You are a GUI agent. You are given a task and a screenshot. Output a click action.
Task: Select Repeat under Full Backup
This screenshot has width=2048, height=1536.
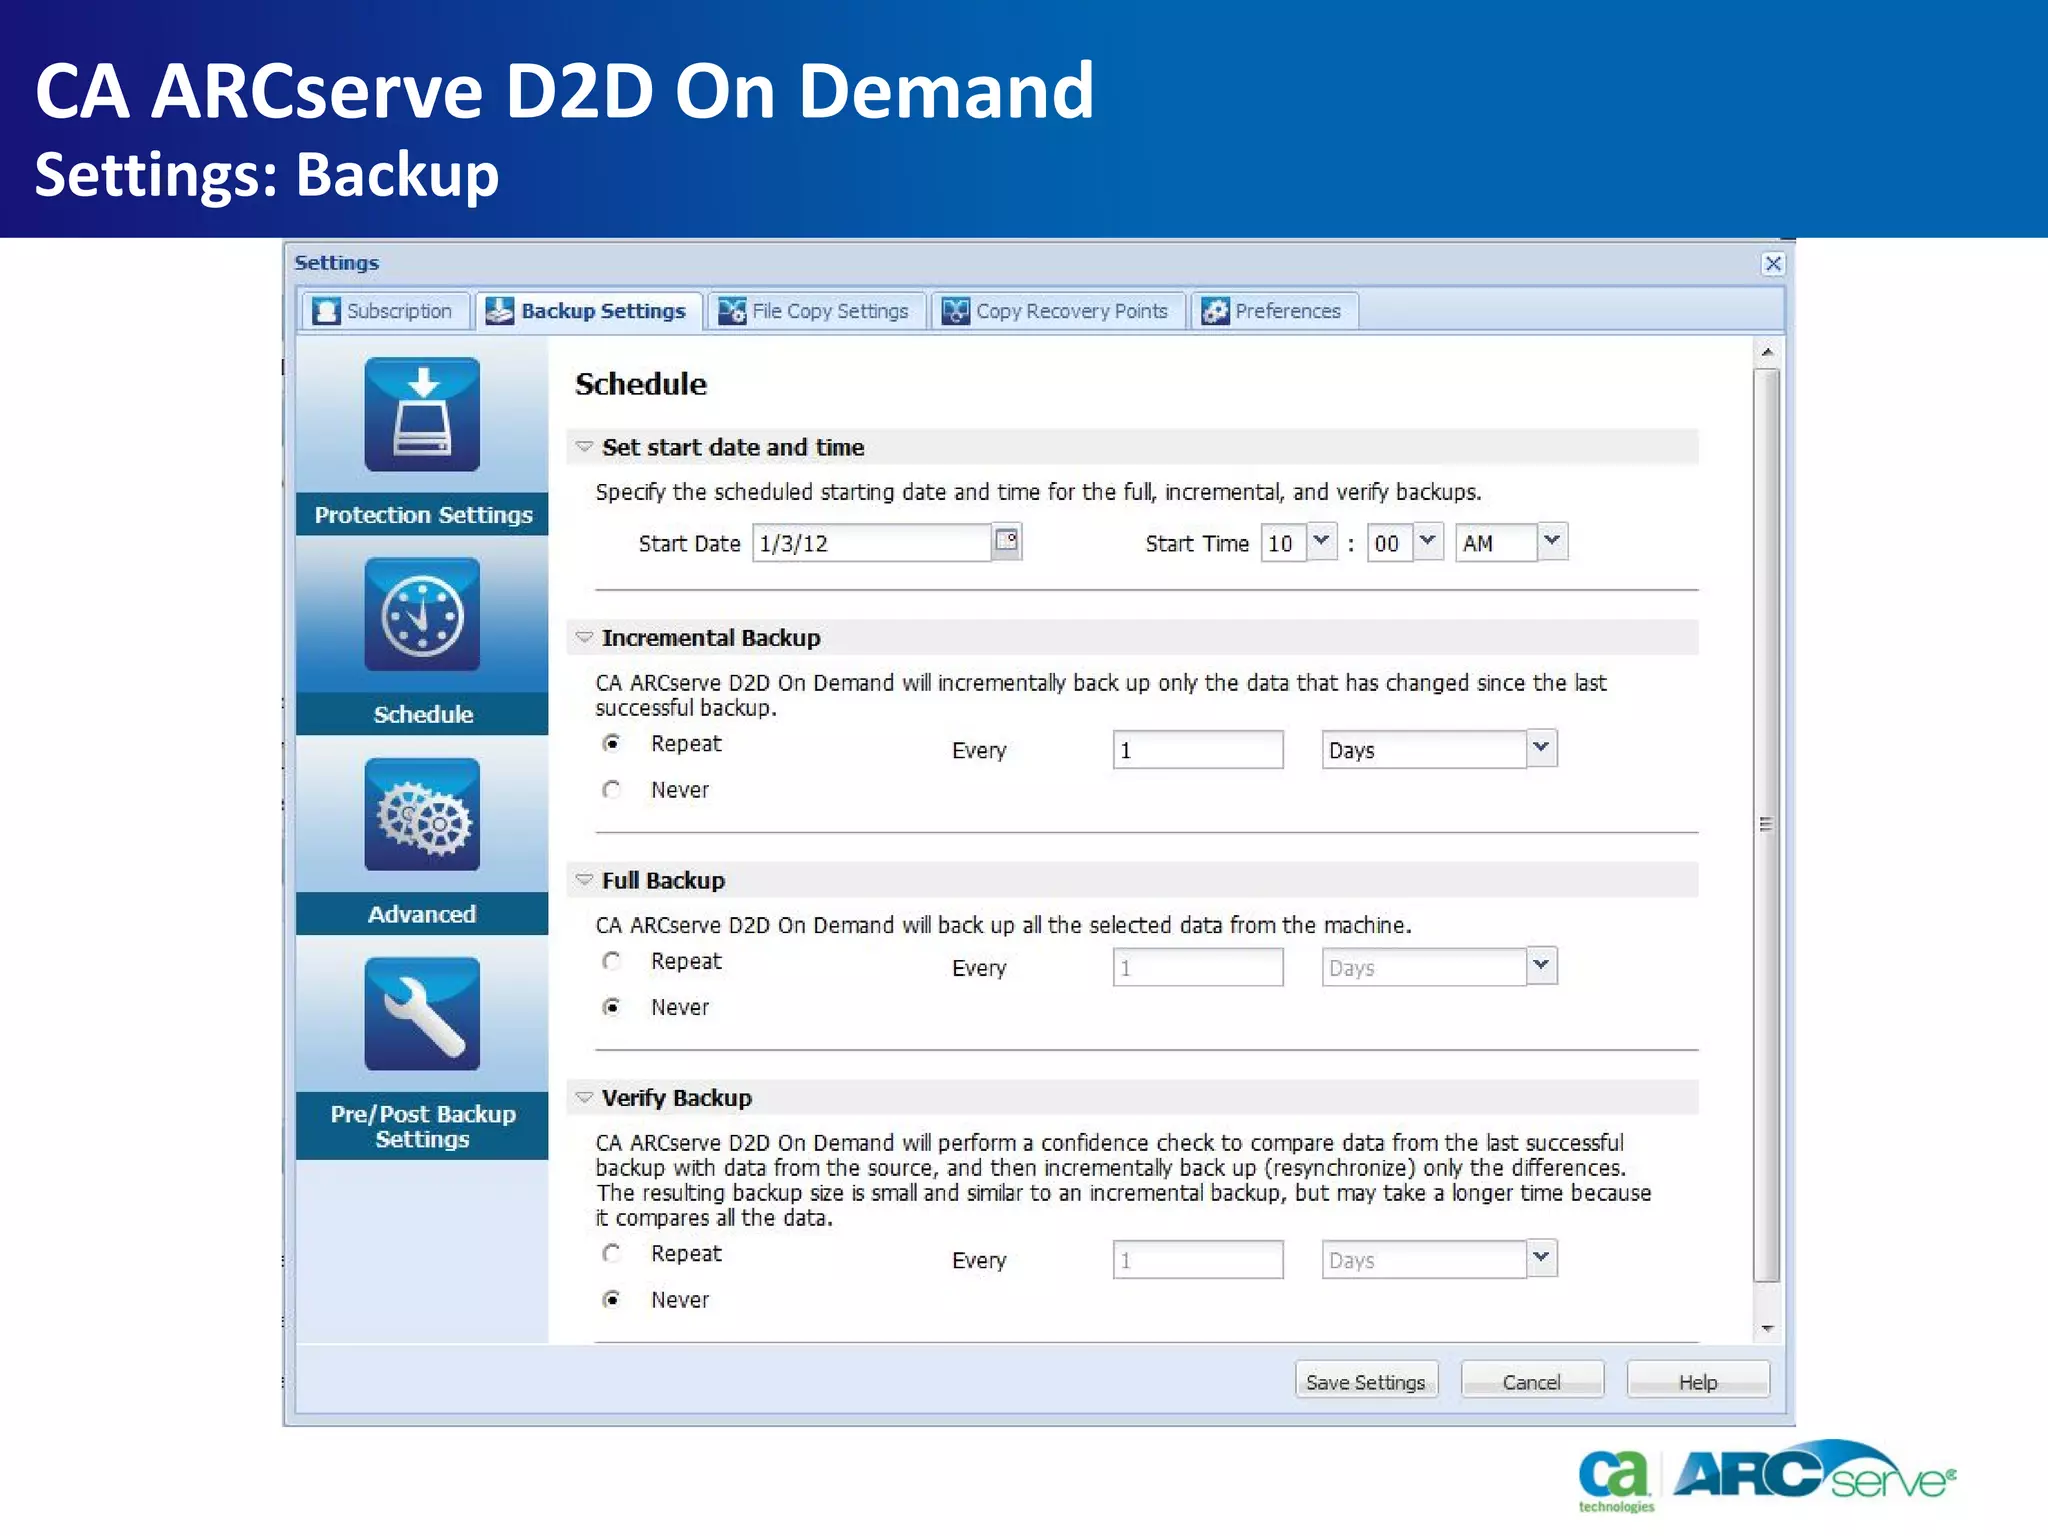click(x=612, y=961)
